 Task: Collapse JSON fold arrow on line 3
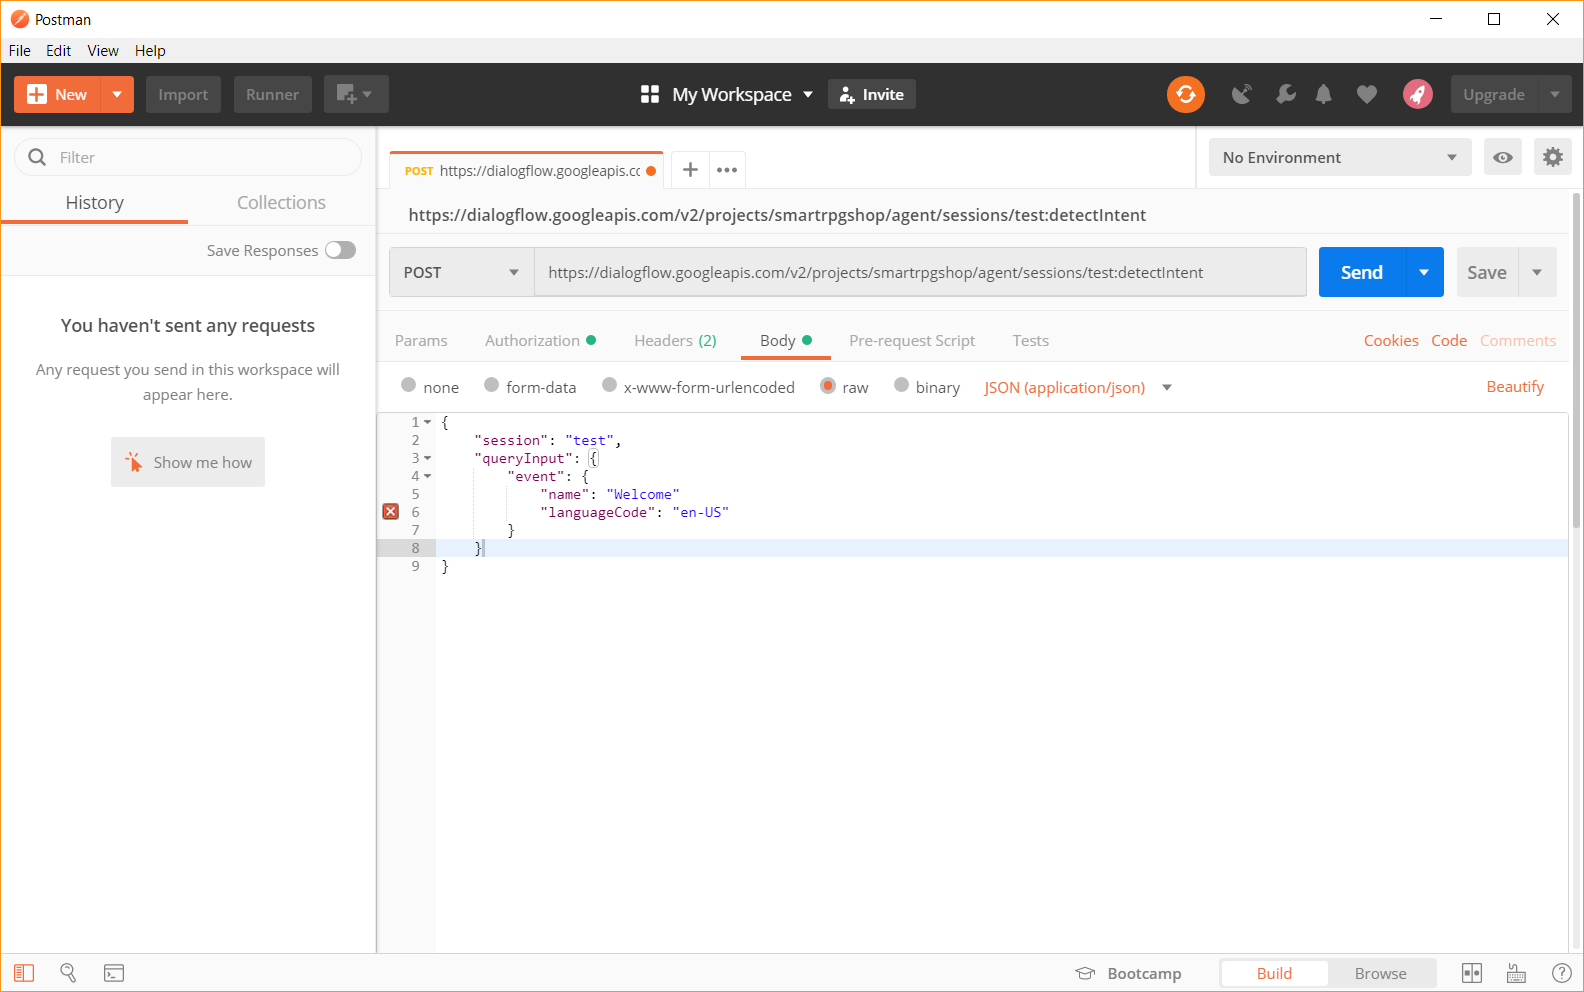click(x=428, y=458)
